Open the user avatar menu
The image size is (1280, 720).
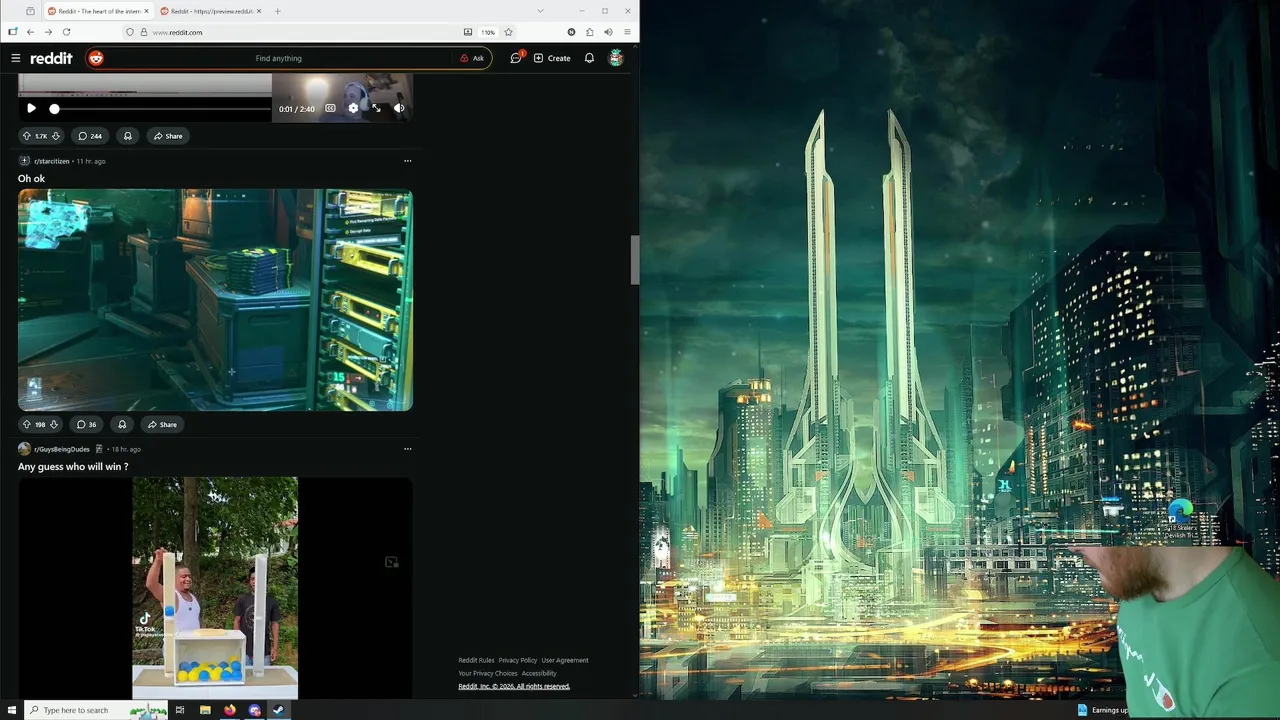click(x=616, y=58)
